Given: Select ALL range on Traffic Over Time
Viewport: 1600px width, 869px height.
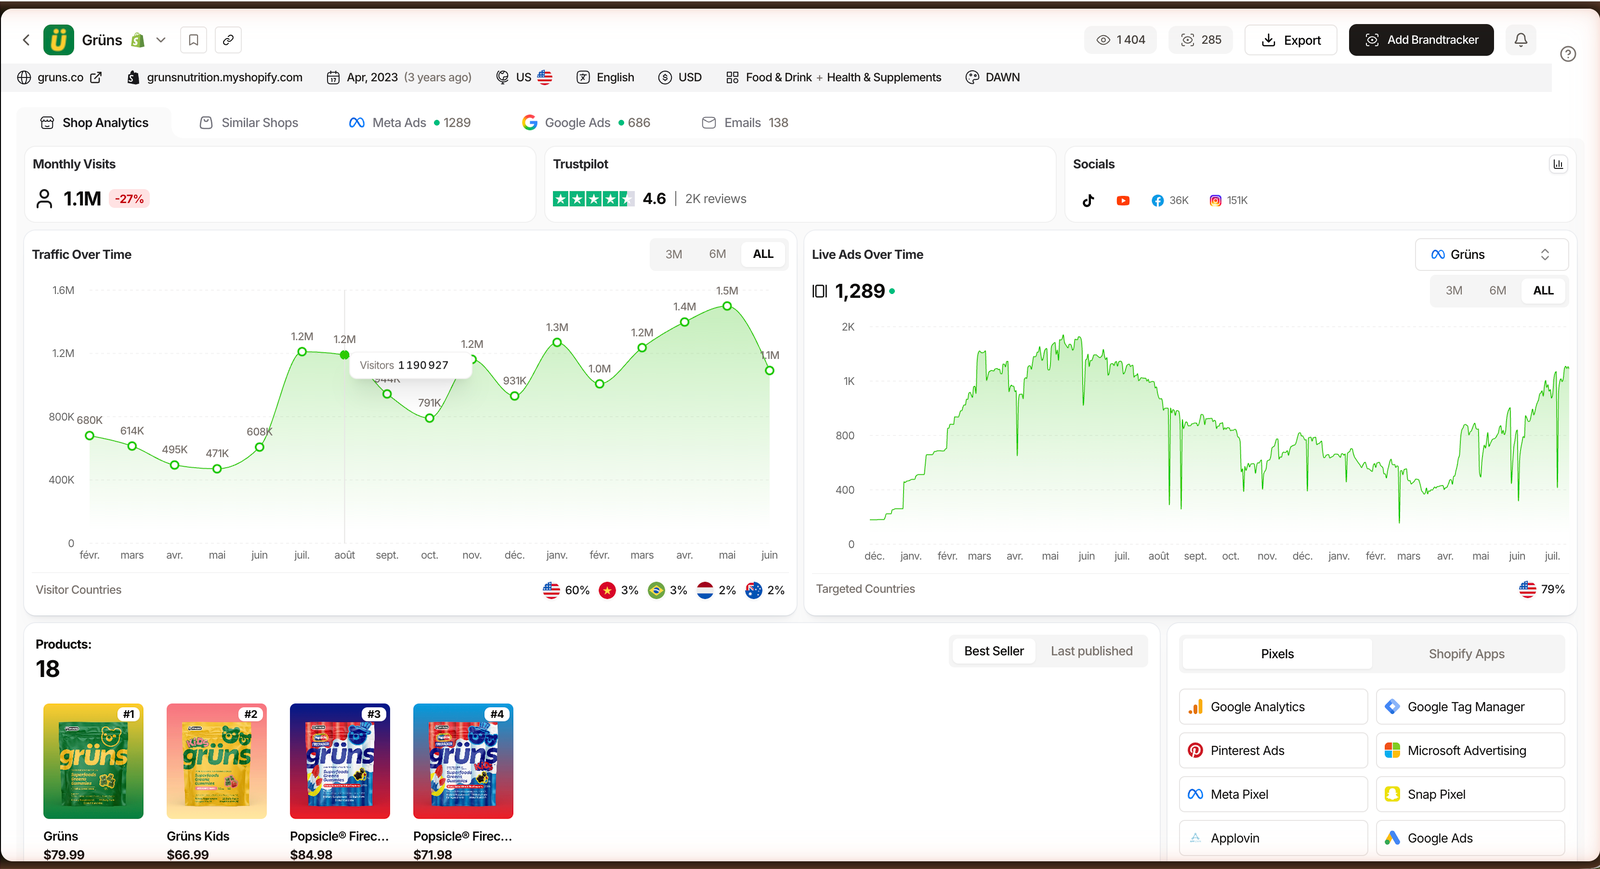Looking at the screenshot, I should coord(763,254).
